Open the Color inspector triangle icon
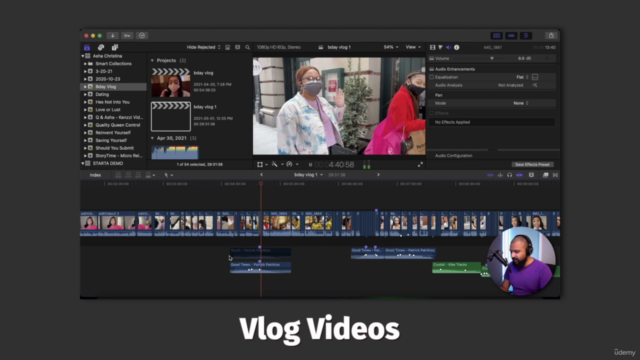The width and height of the screenshot is (640, 360). (440, 47)
